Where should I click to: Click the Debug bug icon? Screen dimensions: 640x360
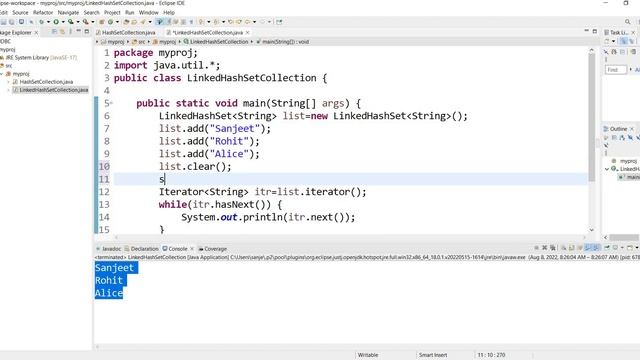point(42,22)
